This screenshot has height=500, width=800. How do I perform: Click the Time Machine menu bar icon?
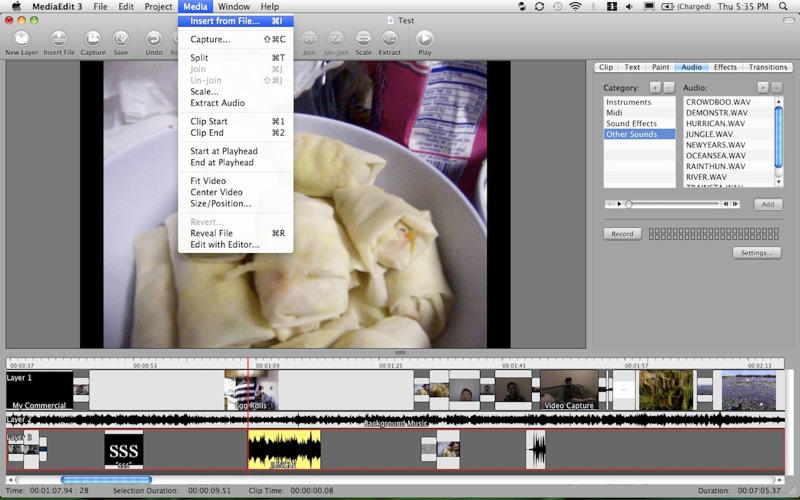pos(558,7)
